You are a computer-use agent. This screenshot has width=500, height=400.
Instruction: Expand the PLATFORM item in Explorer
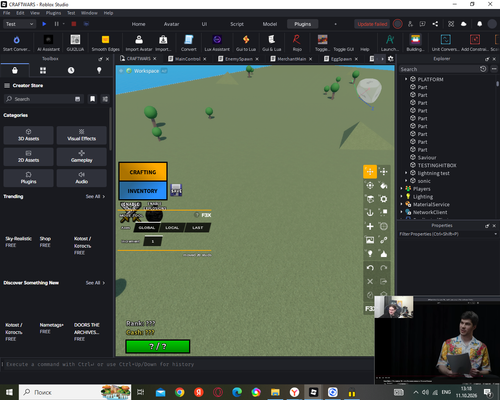coord(406,79)
